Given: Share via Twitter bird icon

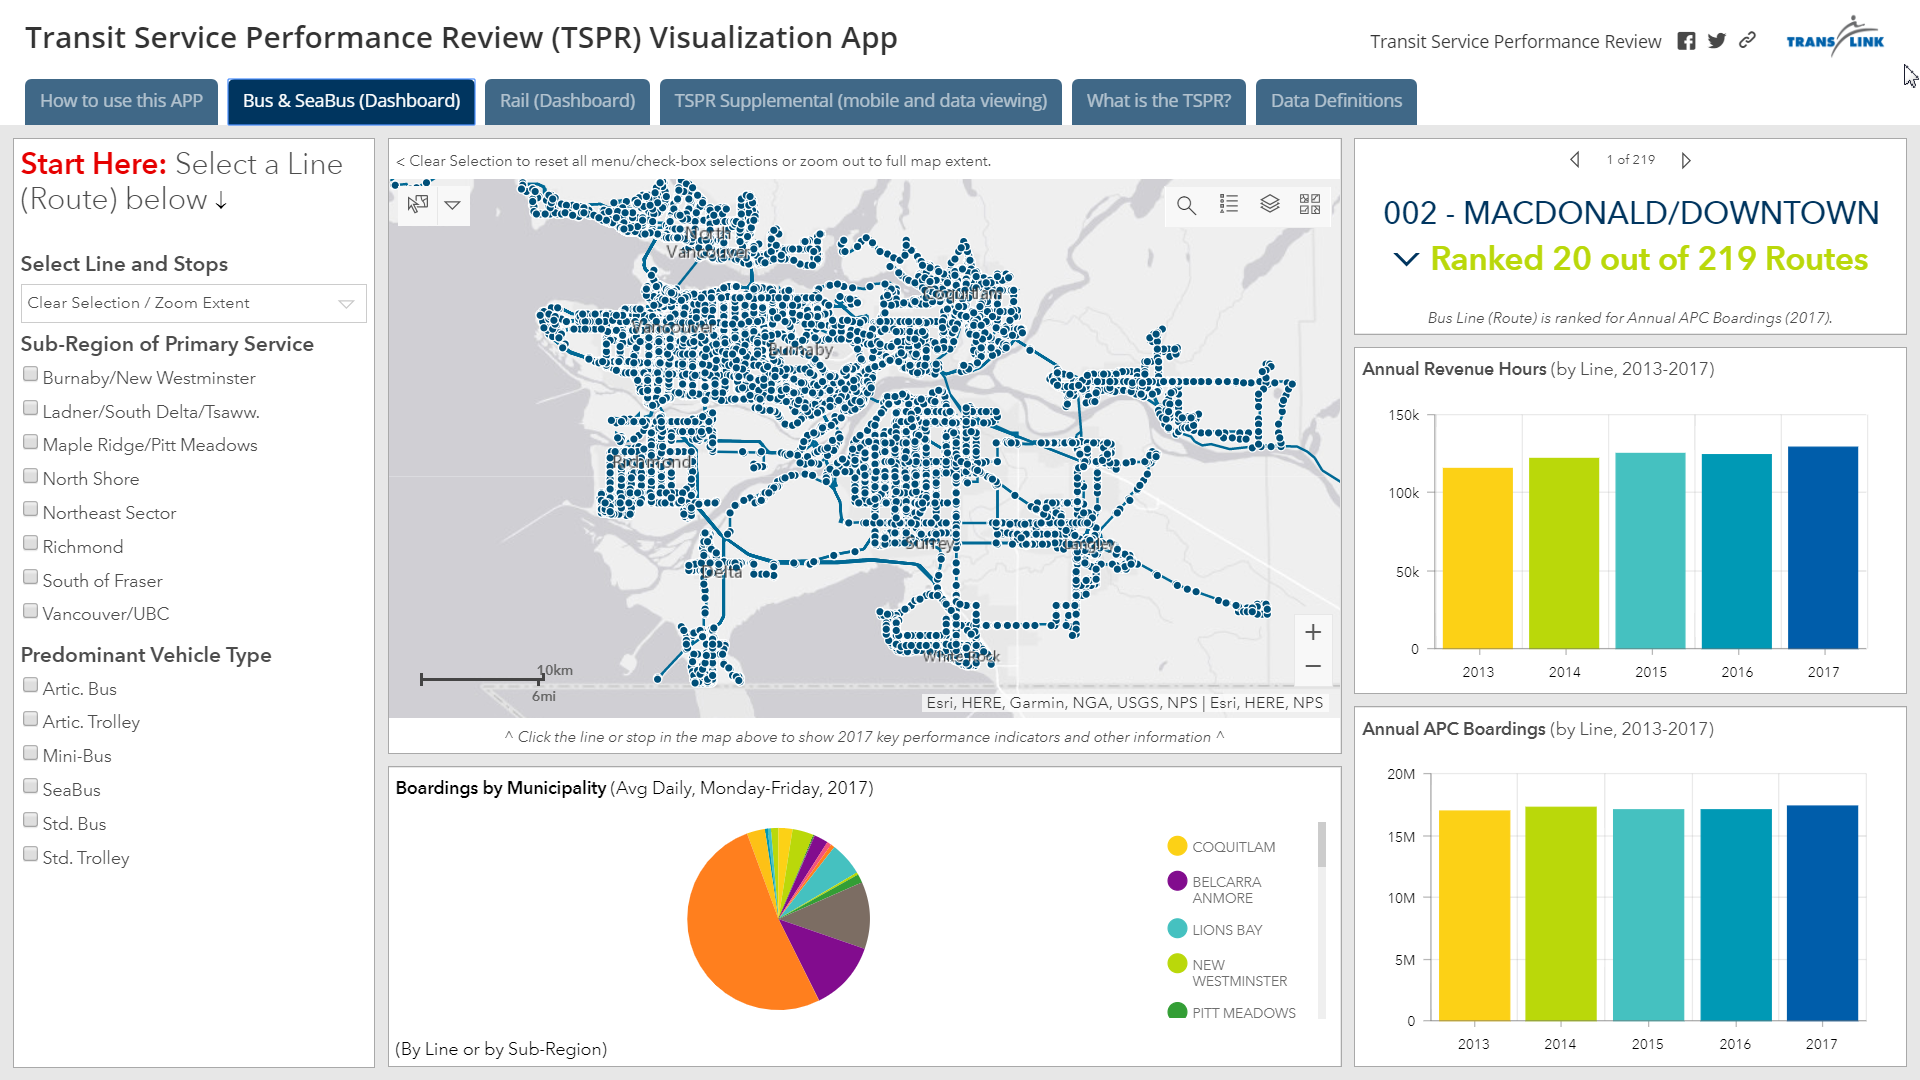Looking at the screenshot, I should [x=1717, y=41].
